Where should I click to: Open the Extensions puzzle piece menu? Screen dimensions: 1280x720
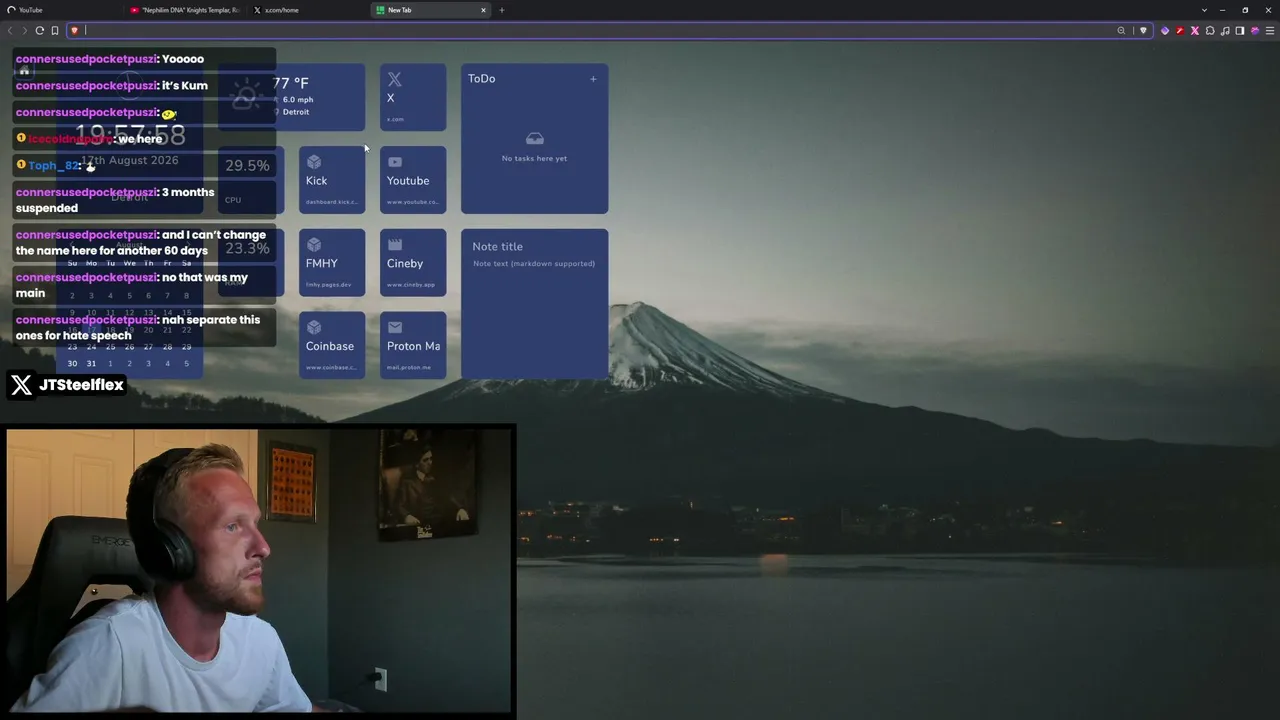point(1210,31)
